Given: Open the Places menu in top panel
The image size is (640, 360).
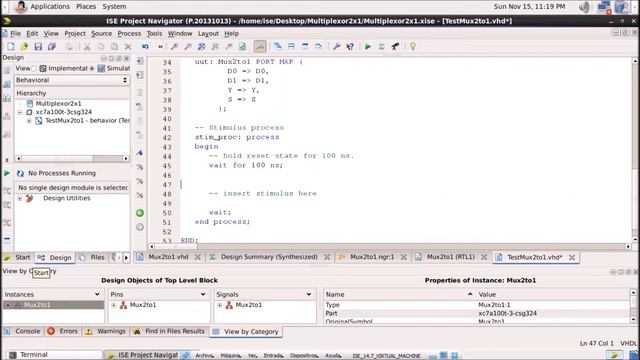Looking at the screenshot, I should tap(86, 7).
